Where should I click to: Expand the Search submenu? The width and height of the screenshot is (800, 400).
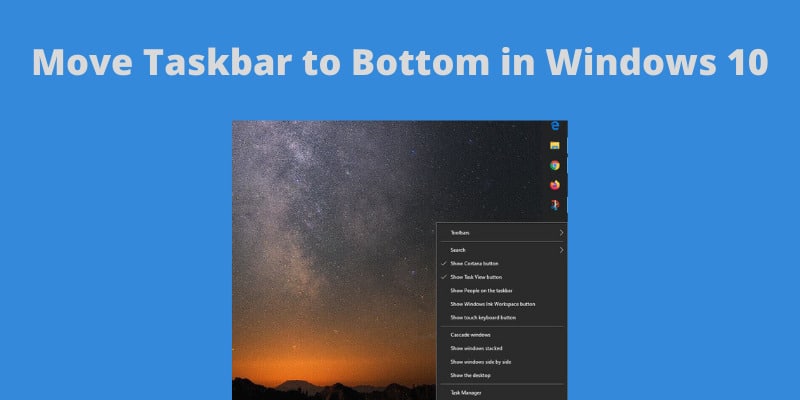click(502, 250)
